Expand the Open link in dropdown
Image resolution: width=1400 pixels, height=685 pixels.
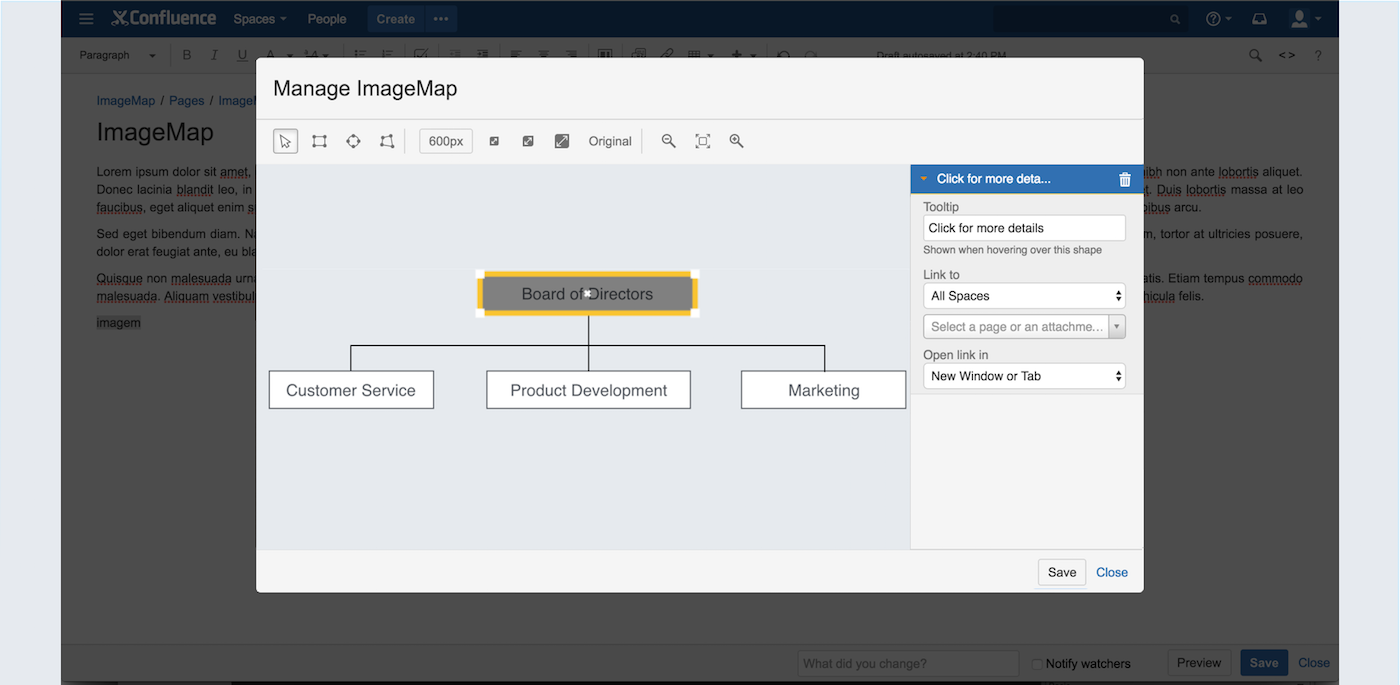click(x=1024, y=376)
